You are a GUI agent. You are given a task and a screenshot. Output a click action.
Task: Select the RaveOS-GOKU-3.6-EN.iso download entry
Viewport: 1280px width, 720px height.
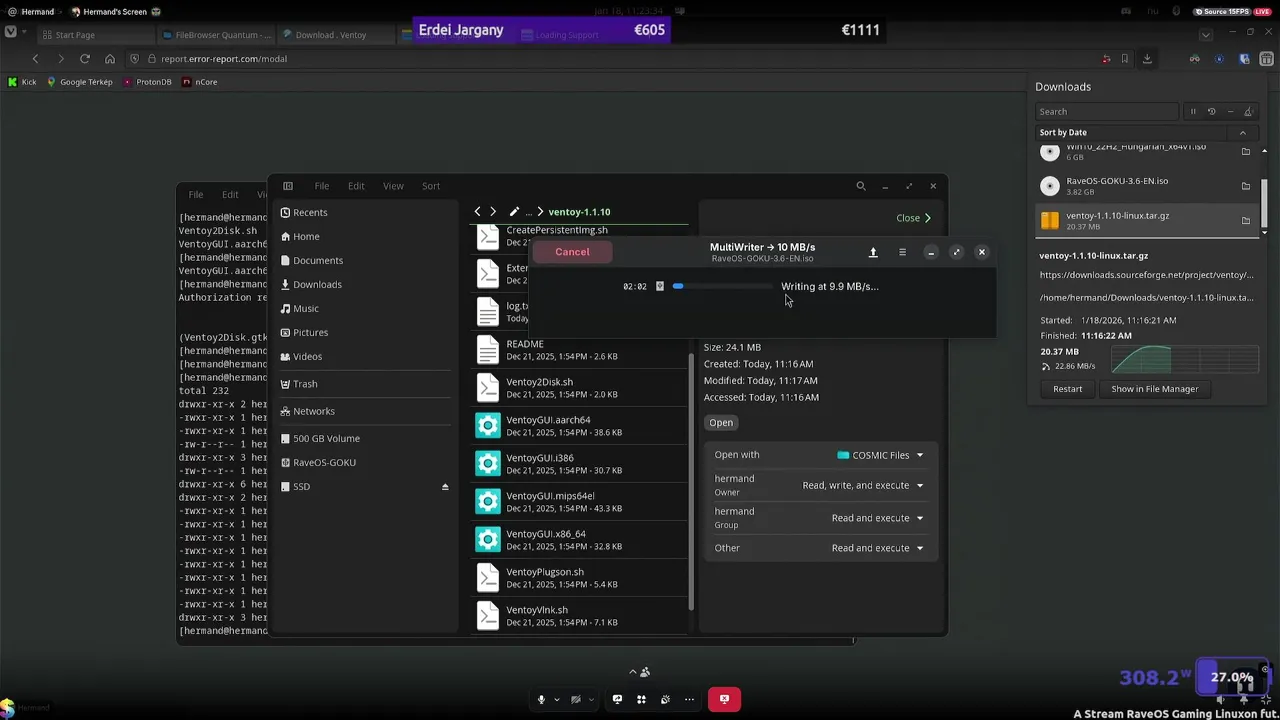click(1146, 186)
